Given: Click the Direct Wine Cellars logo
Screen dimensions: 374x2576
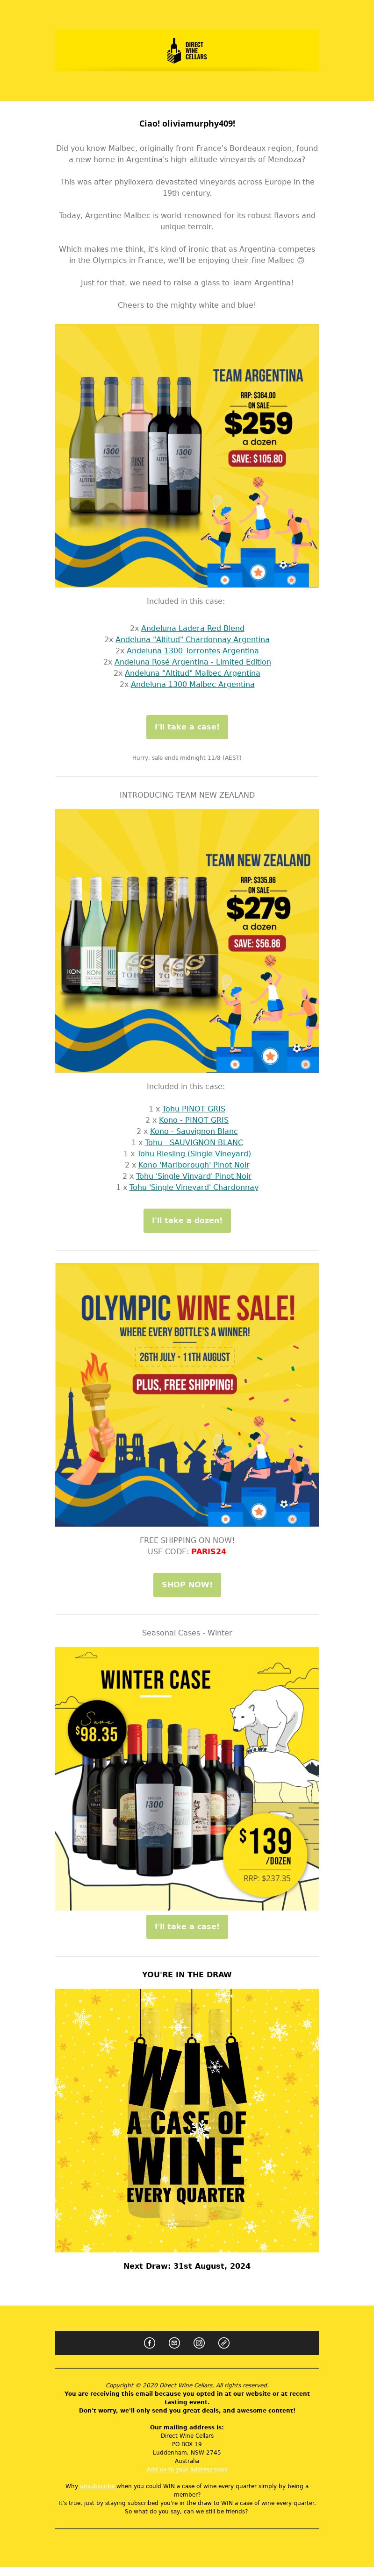Looking at the screenshot, I should click(187, 50).
